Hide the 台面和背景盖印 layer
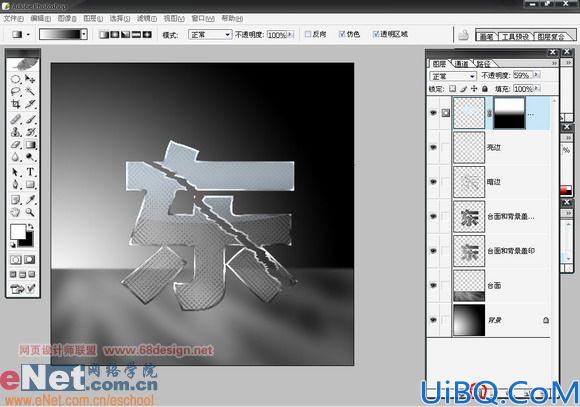Screen dimensions: 580x407 (434, 251)
